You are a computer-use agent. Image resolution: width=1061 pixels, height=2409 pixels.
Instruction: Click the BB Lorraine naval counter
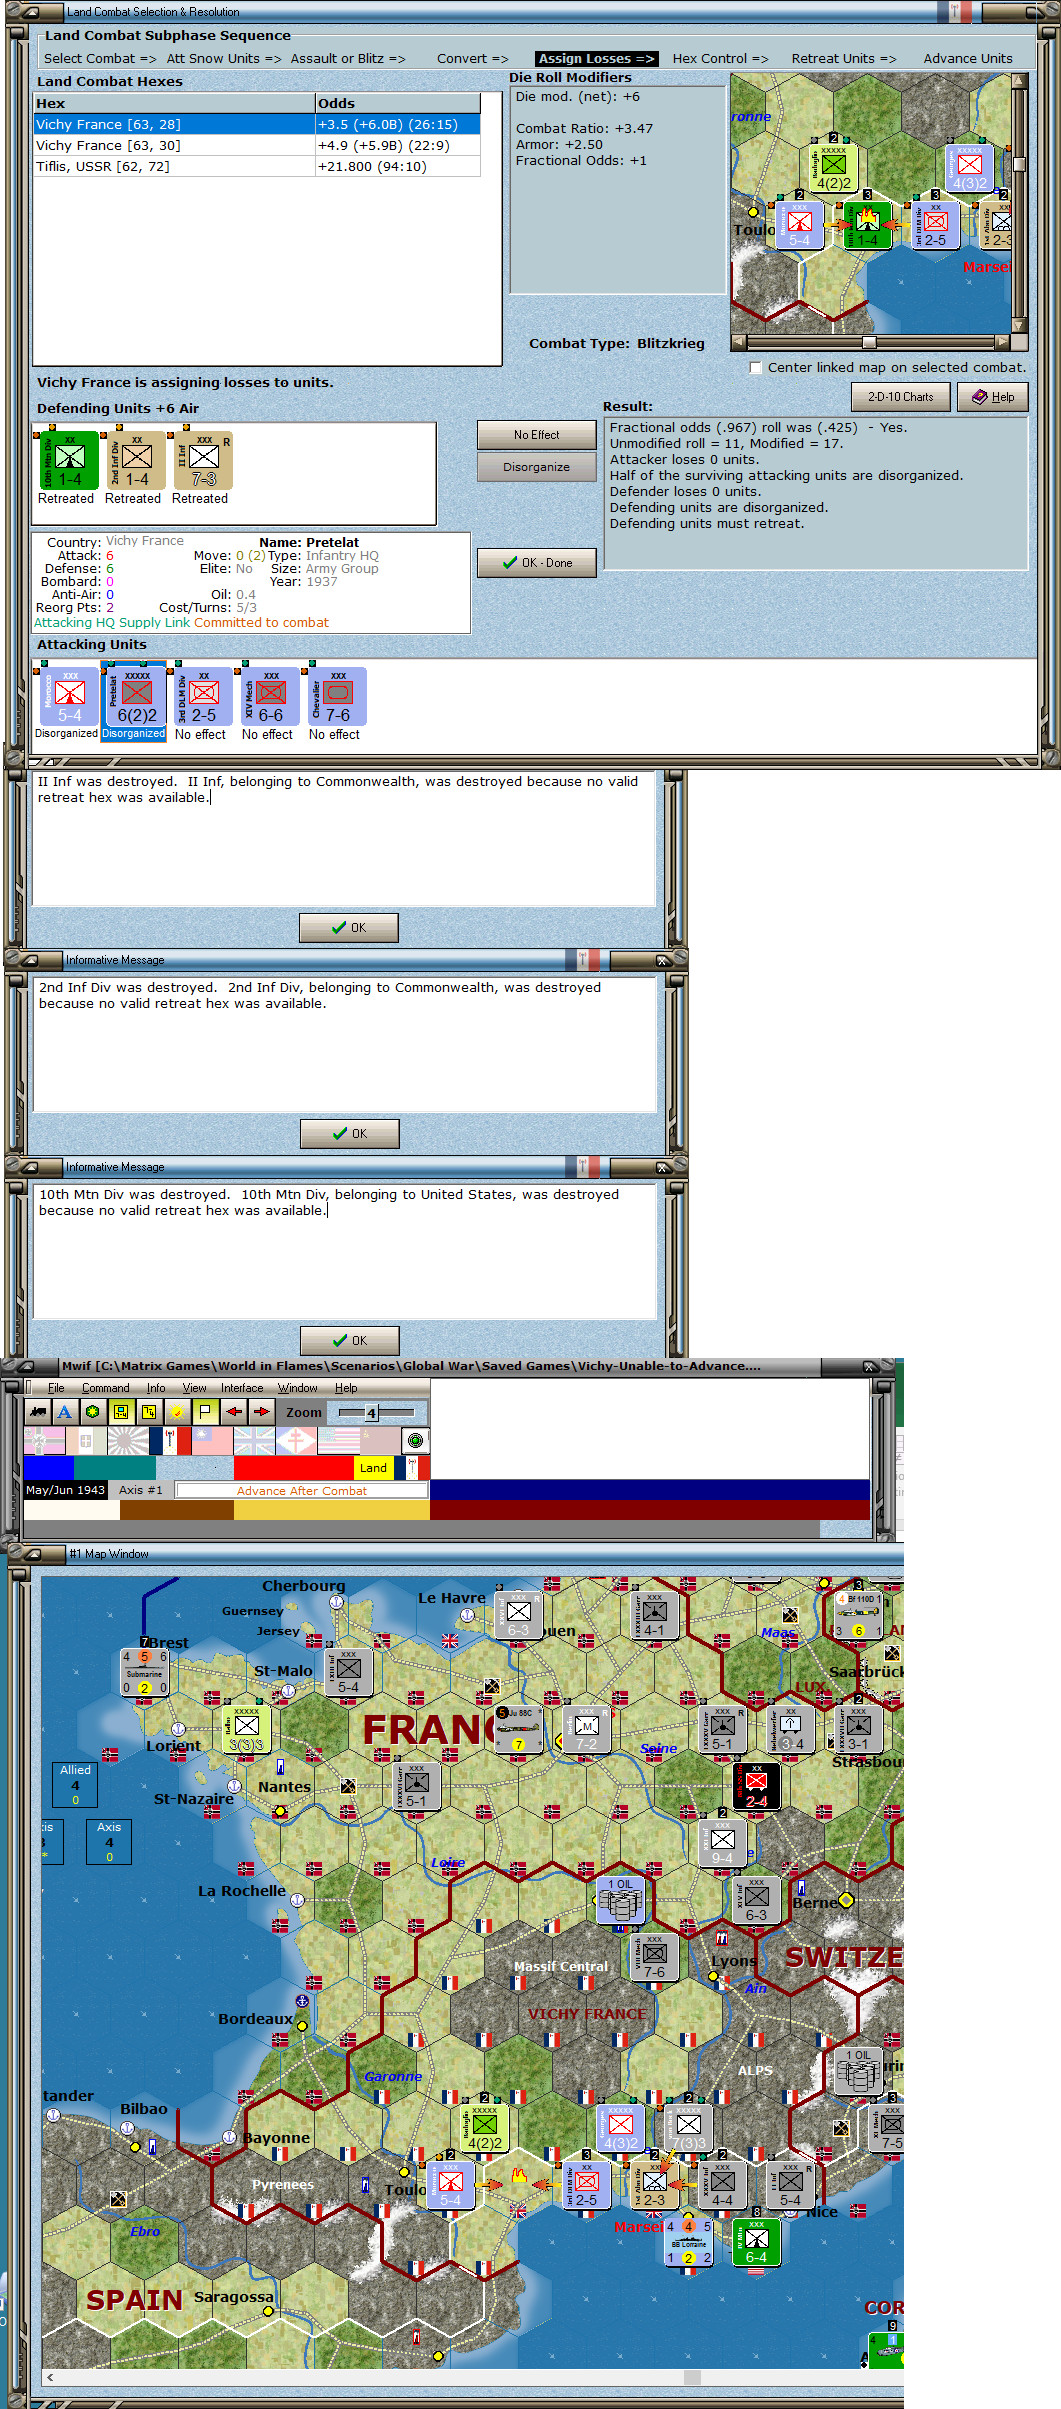pos(688,2242)
